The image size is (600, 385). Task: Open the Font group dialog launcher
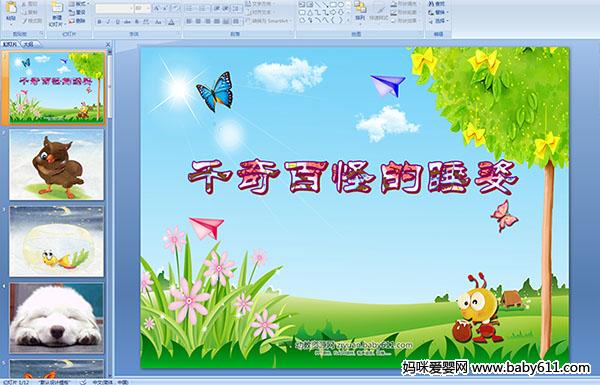(x=178, y=34)
